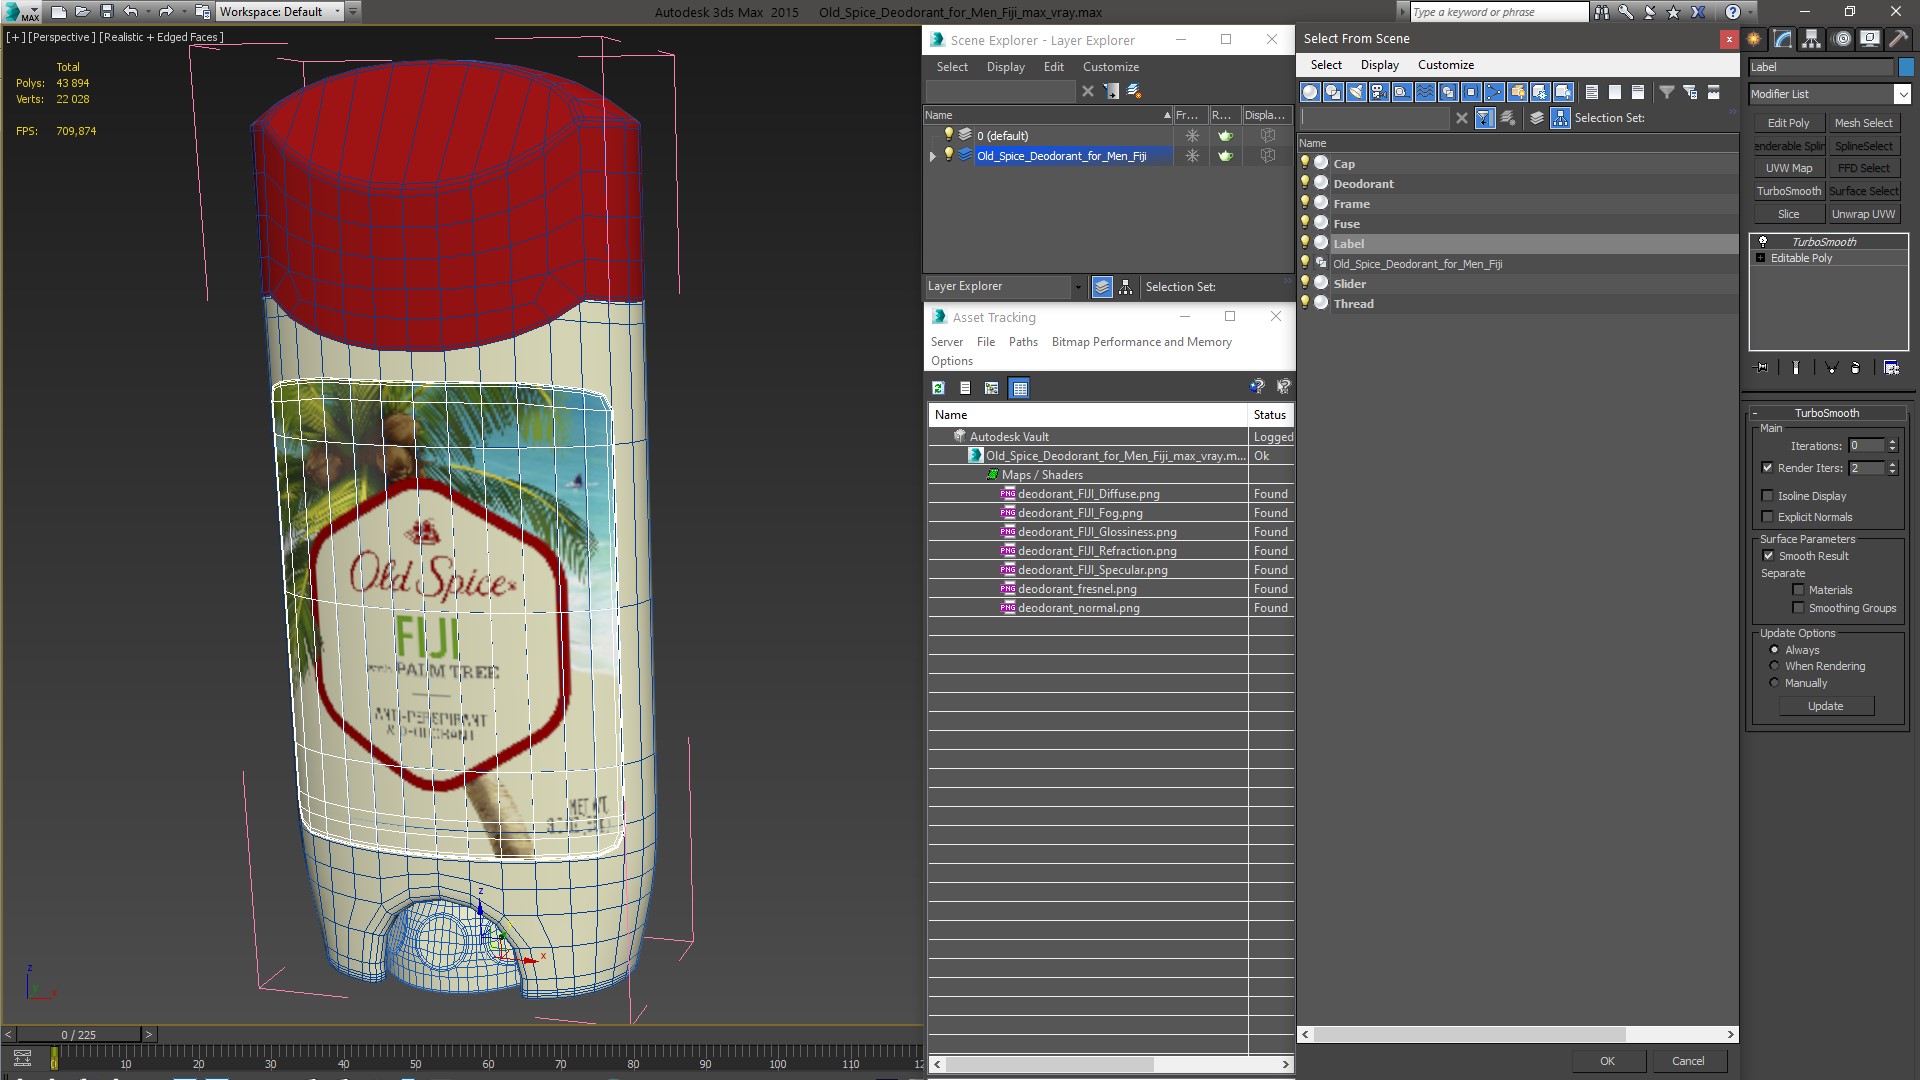This screenshot has width=1920, height=1080.
Task: Drag the Render Iters stepper to change value
Action: [1894, 468]
